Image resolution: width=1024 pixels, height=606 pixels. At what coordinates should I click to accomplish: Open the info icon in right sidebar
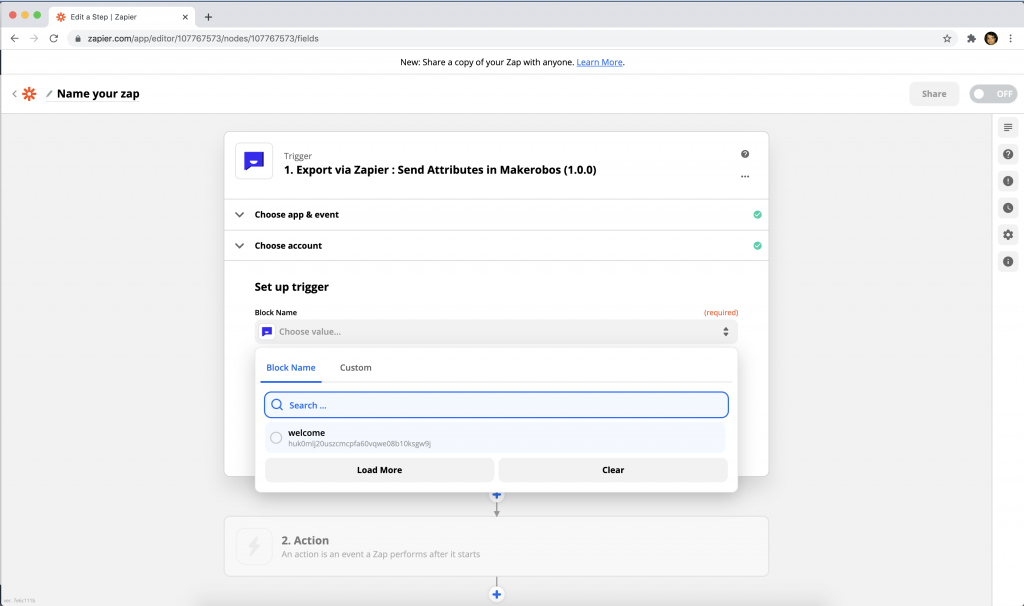point(1008,261)
